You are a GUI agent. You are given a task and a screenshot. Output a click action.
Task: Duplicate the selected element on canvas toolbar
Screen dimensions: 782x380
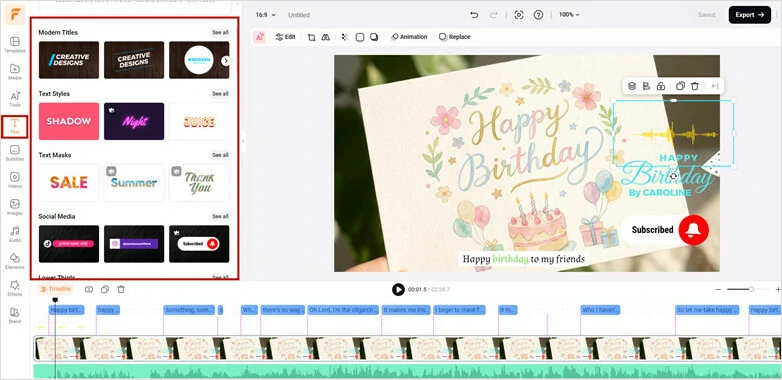pyautogui.click(x=680, y=86)
